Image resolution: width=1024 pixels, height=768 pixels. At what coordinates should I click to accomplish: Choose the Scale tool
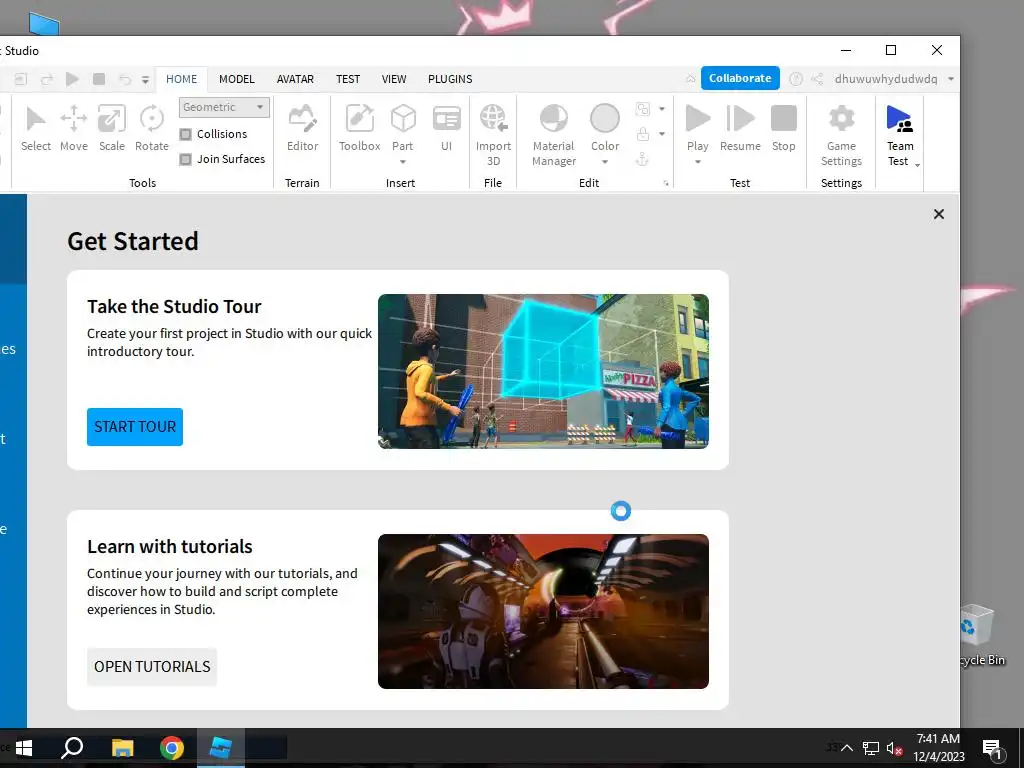tap(112, 129)
